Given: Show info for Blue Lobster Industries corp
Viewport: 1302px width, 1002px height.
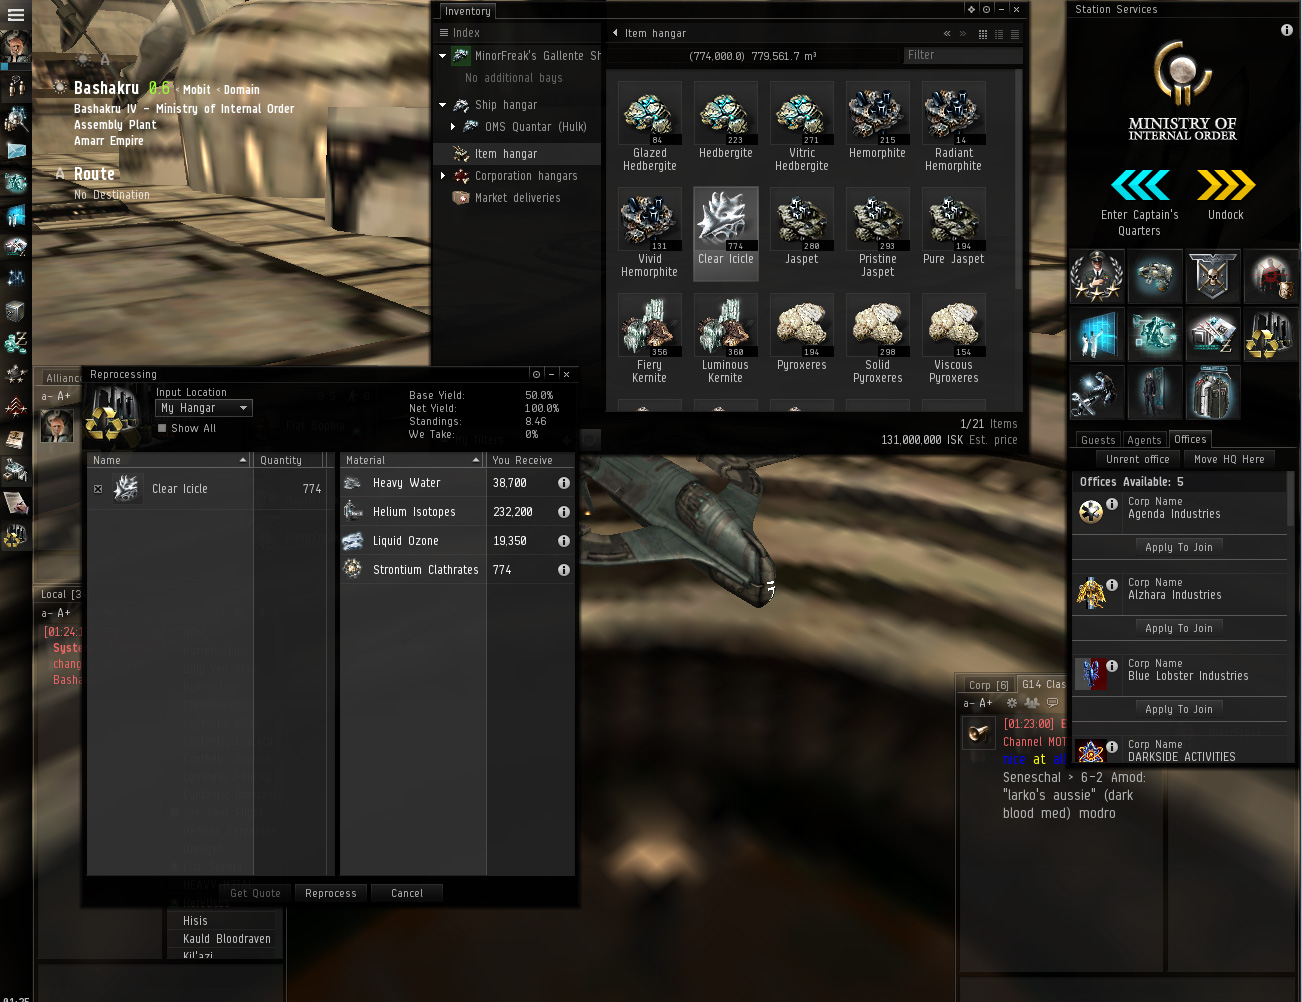Looking at the screenshot, I should (x=1112, y=666).
